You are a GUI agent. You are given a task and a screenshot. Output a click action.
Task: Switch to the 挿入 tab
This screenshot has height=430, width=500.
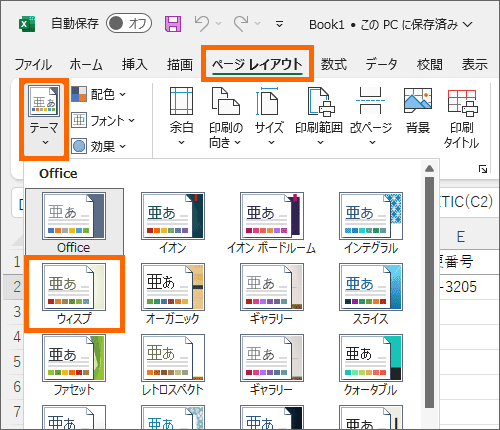click(x=135, y=64)
